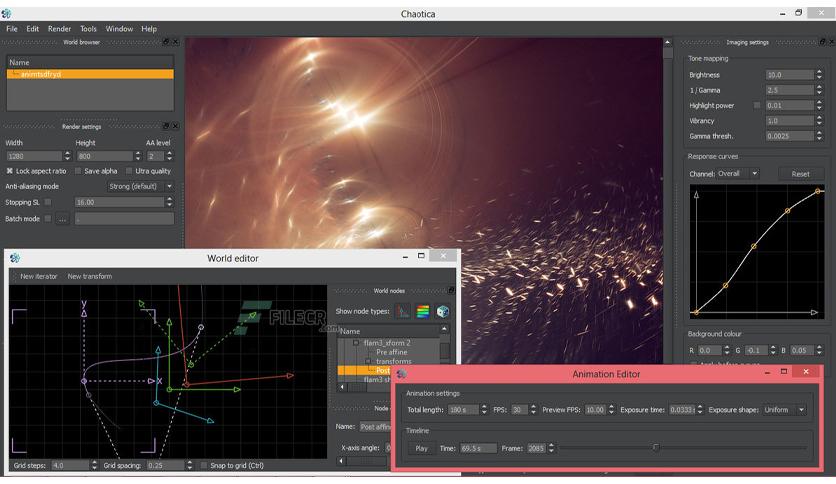
Task: Select the animtsdfryd world entry
Action: pyautogui.click(x=90, y=74)
